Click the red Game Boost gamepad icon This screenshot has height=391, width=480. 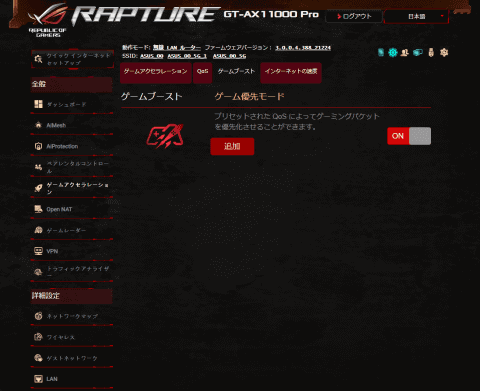(165, 136)
